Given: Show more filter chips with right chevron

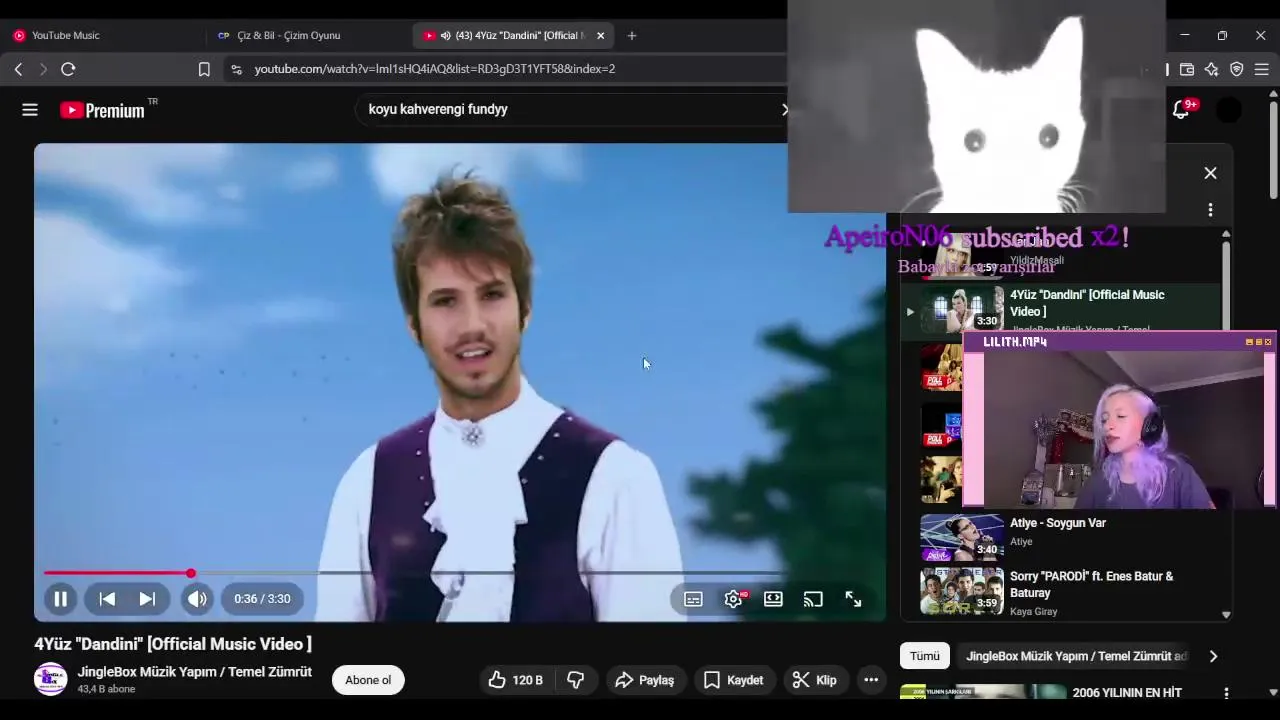Looking at the screenshot, I should tap(1213, 656).
